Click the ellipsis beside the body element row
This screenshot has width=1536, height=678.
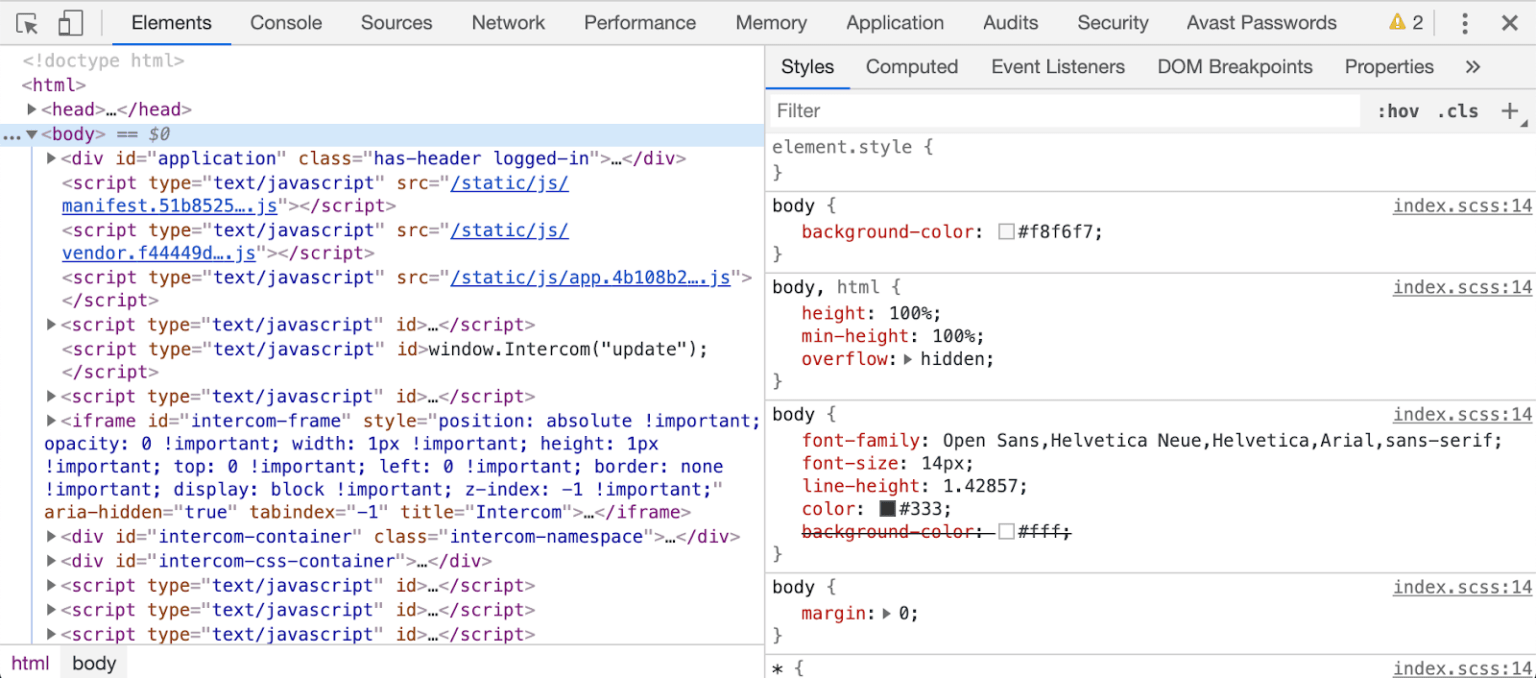coord(12,135)
